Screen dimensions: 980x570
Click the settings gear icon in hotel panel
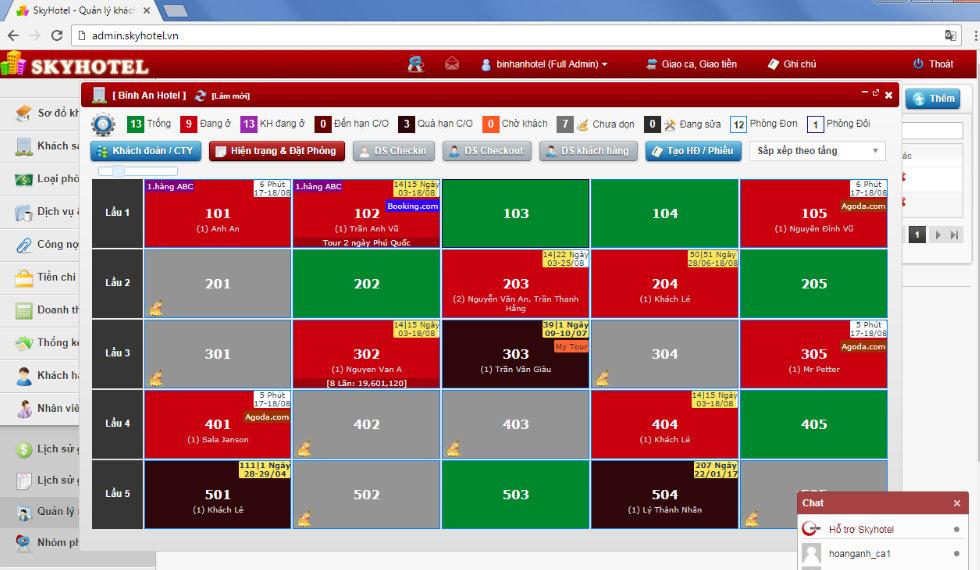point(103,124)
